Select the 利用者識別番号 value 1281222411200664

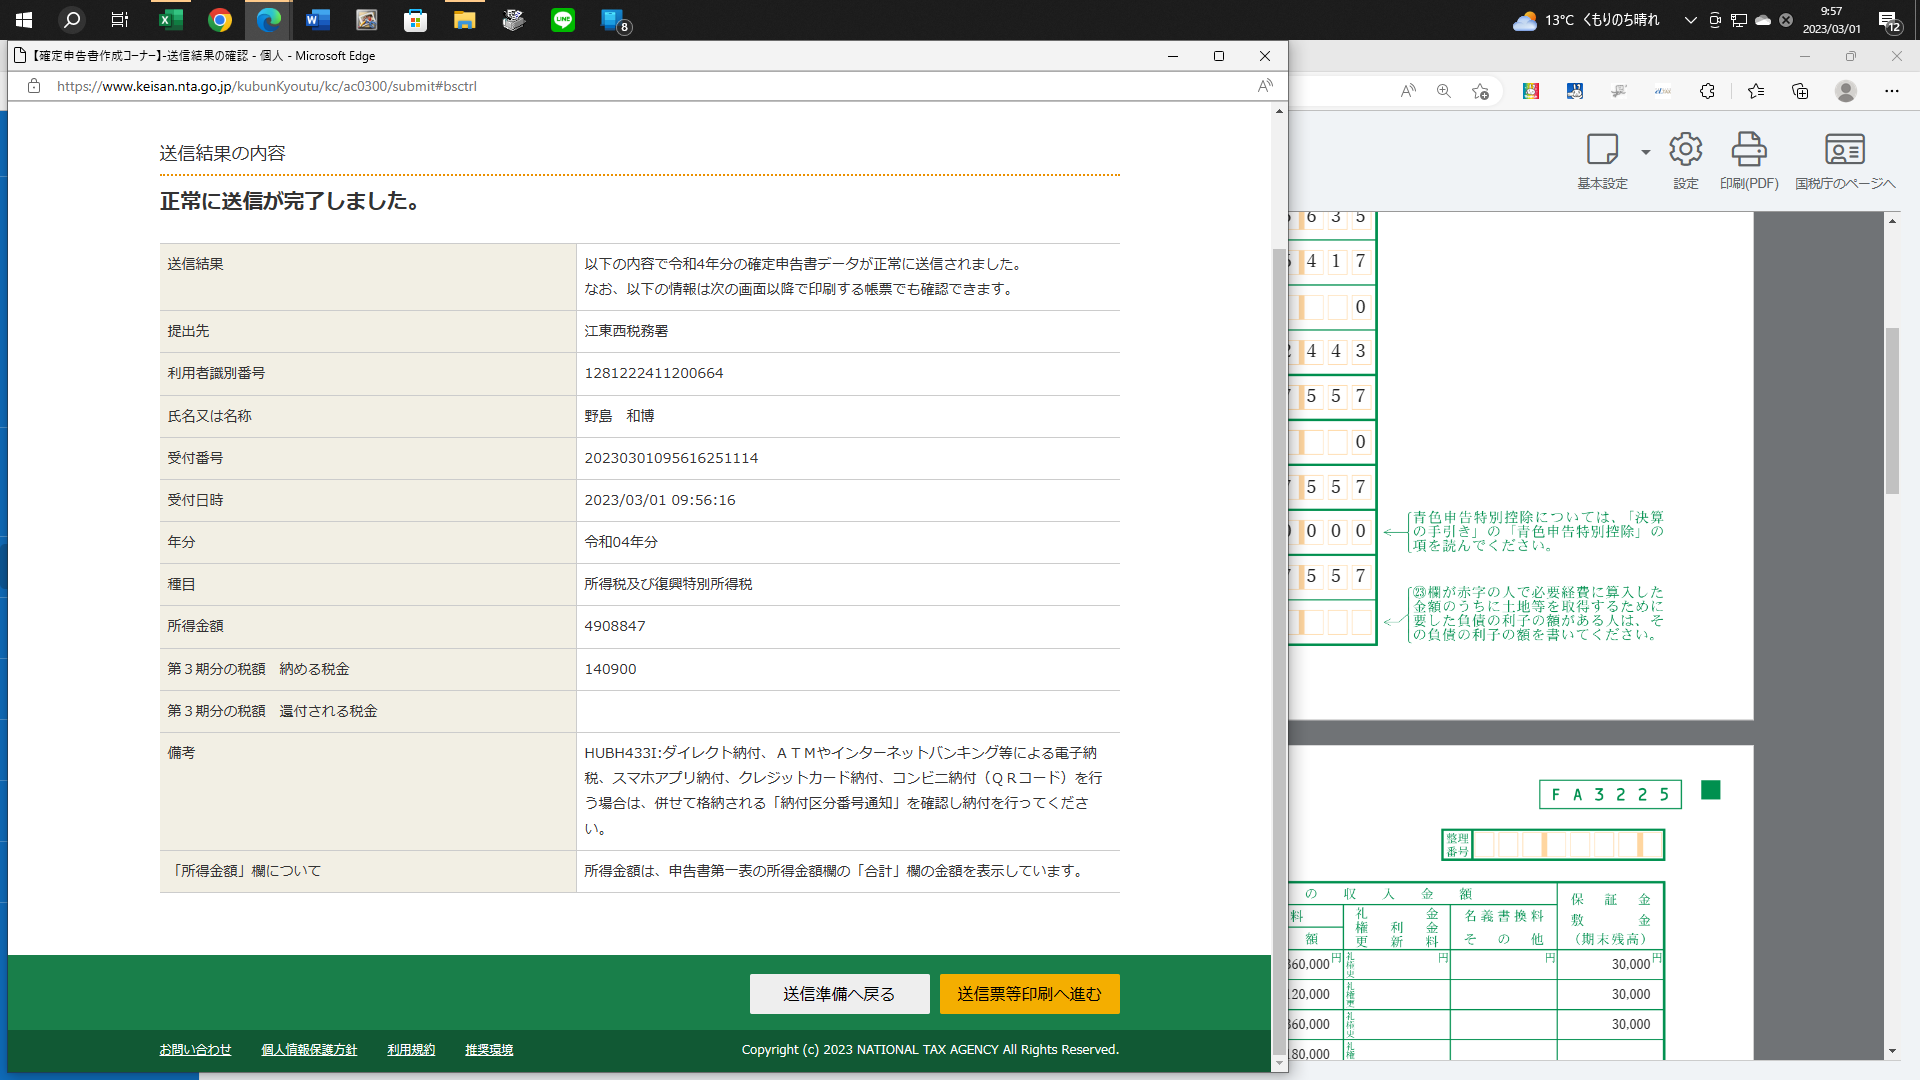tap(654, 373)
